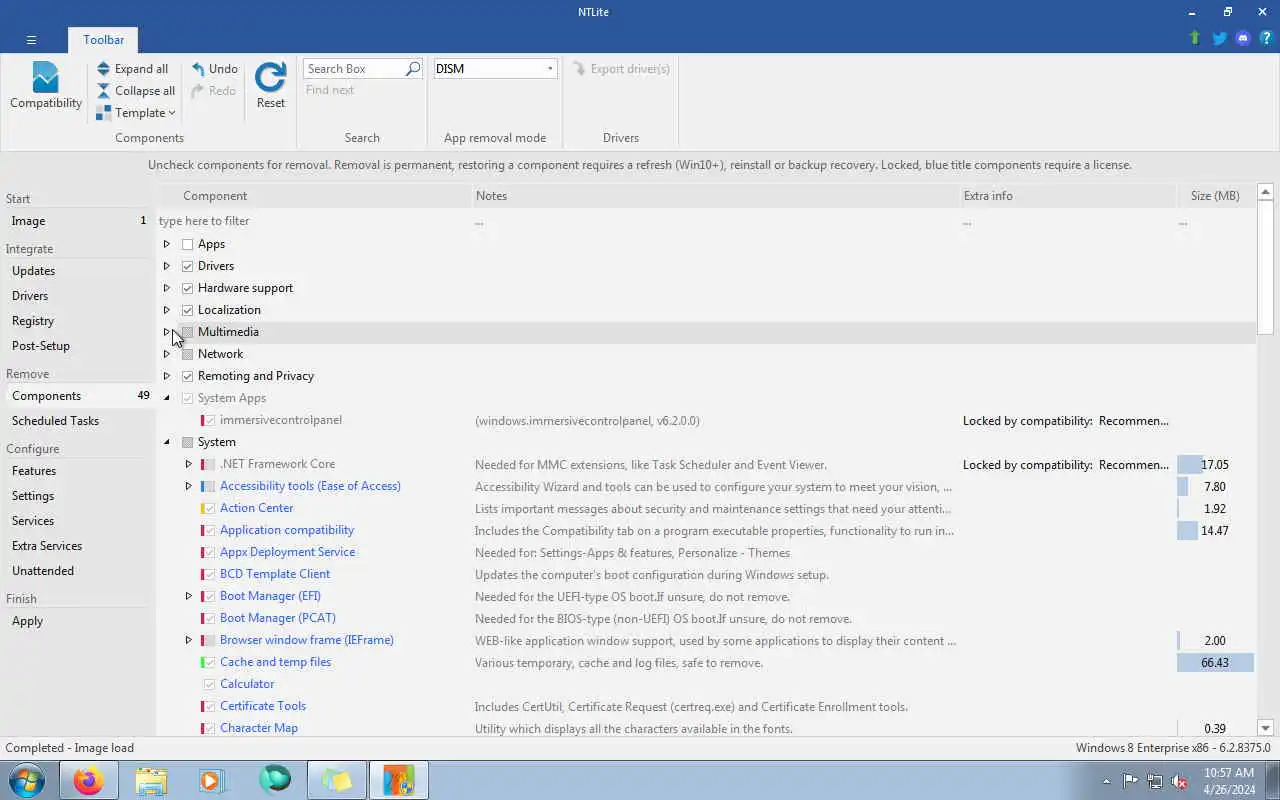
Task: Click the Collapse all icon
Action: pyautogui.click(x=103, y=91)
